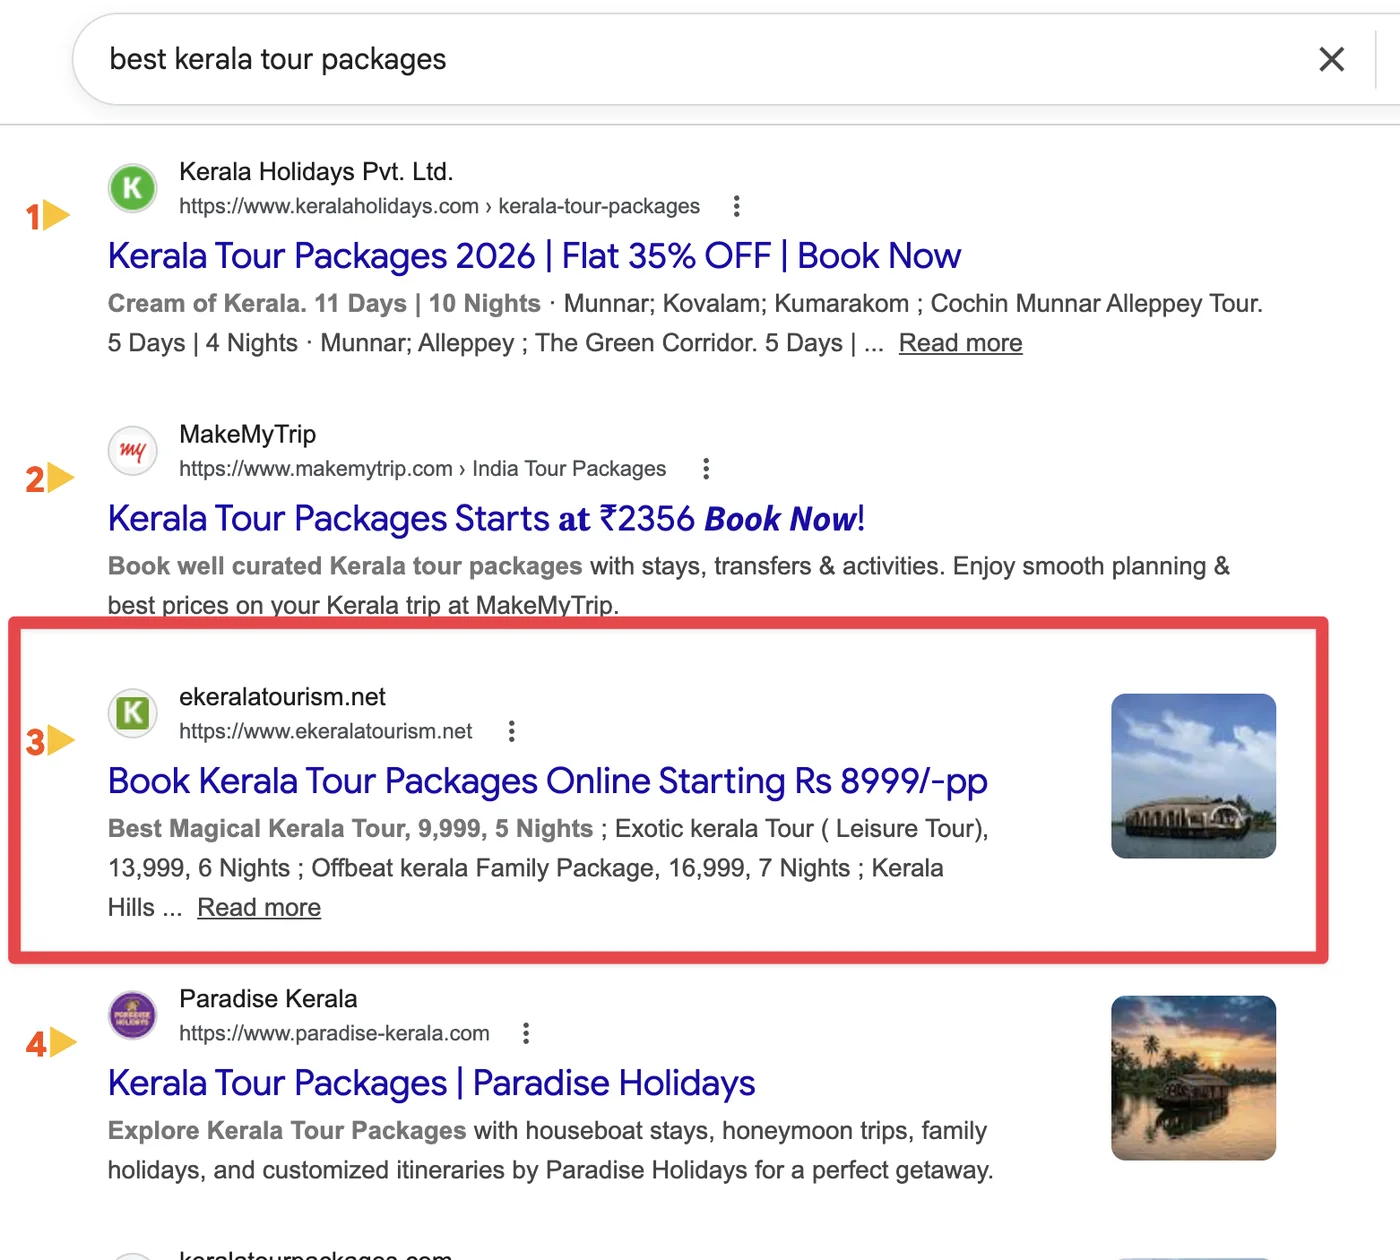The height and width of the screenshot is (1260, 1400).
Task: Open the three-dot menu beside the ekeralatourism.net URL
Action: click(x=512, y=731)
